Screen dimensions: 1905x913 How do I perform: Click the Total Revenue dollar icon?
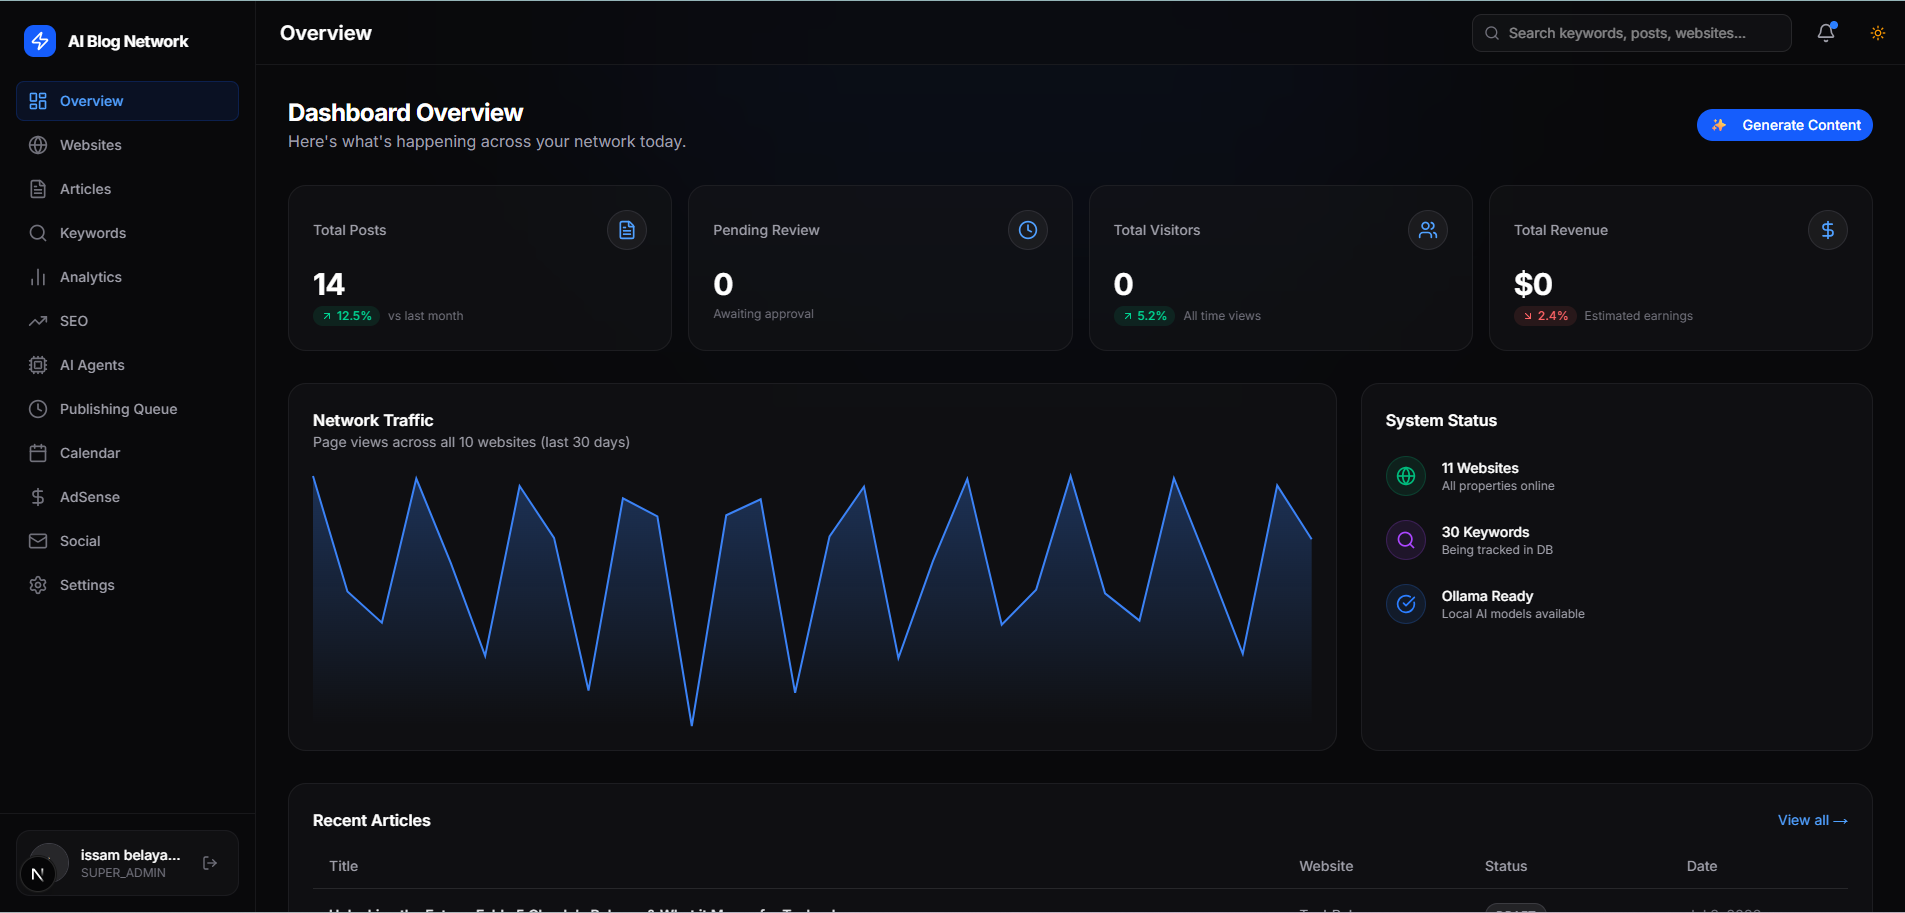pos(1828,230)
